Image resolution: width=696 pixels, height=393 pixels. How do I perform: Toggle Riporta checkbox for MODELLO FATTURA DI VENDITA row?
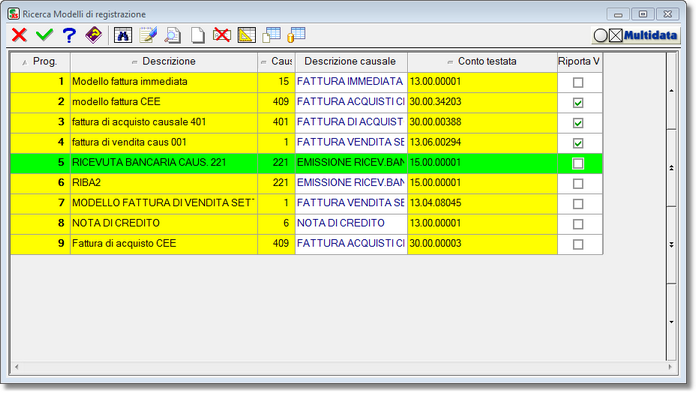[x=577, y=204]
